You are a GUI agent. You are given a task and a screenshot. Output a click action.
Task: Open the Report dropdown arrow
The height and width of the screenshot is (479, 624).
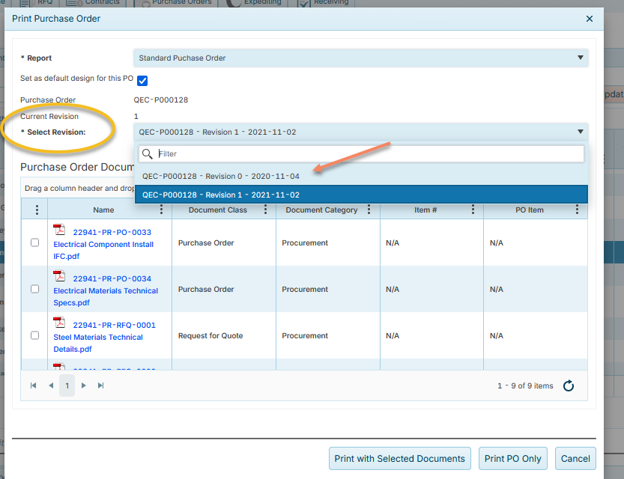[580, 58]
